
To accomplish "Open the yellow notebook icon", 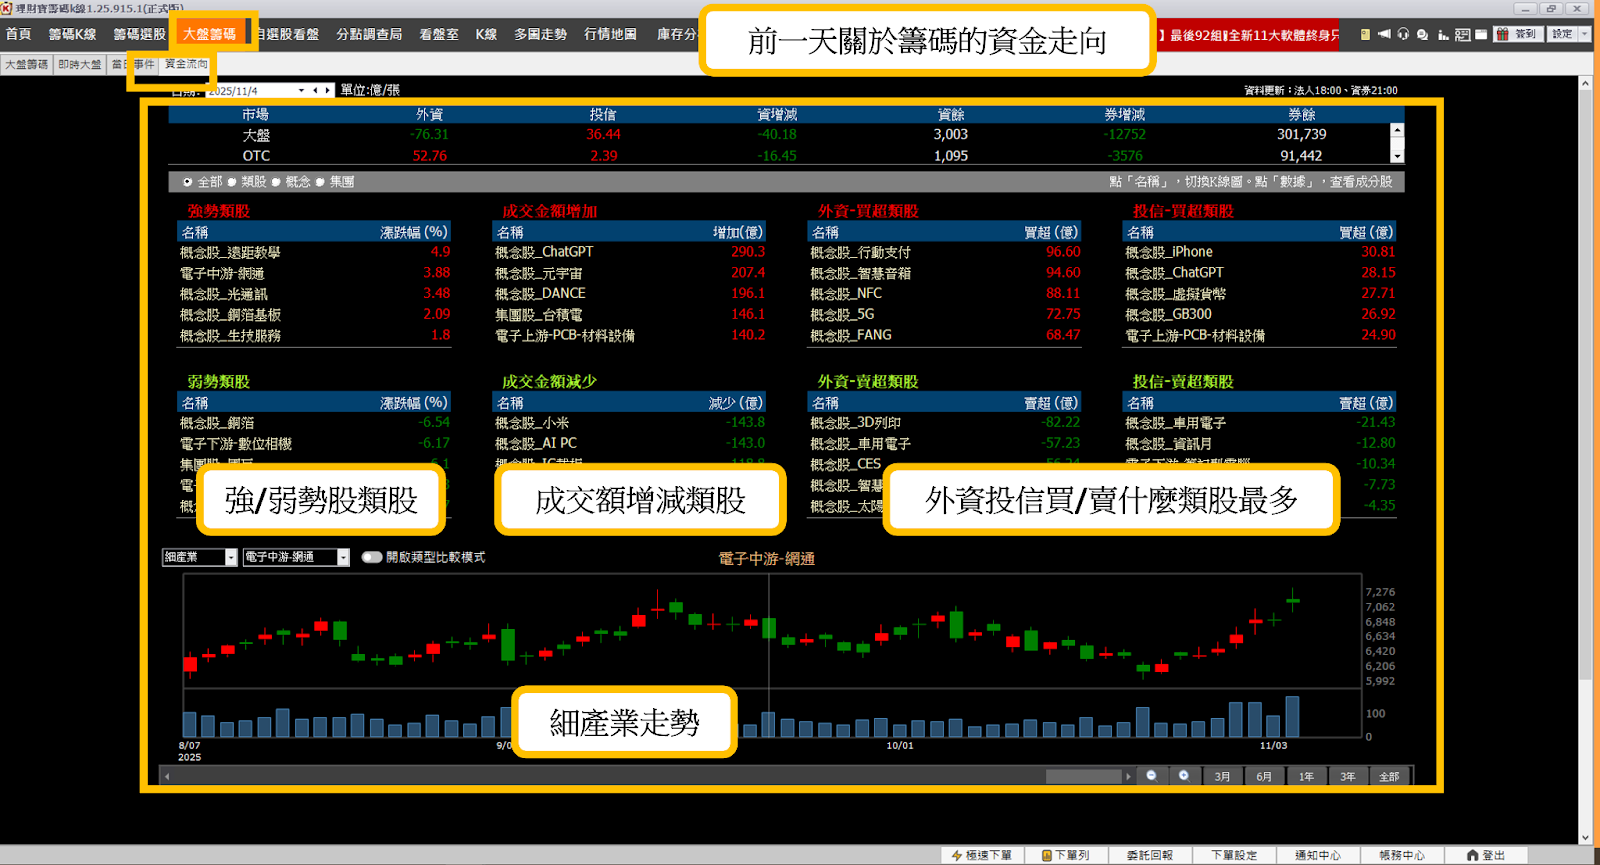I will point(1365,34).
